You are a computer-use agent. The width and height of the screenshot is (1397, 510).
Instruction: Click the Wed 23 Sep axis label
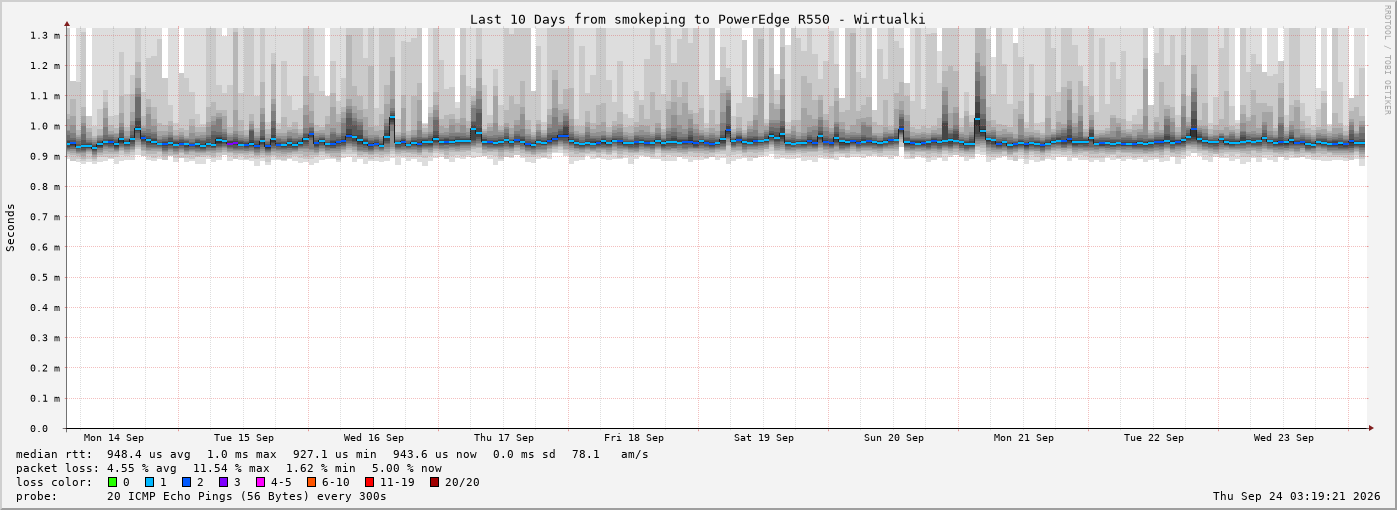point(1284,438)
